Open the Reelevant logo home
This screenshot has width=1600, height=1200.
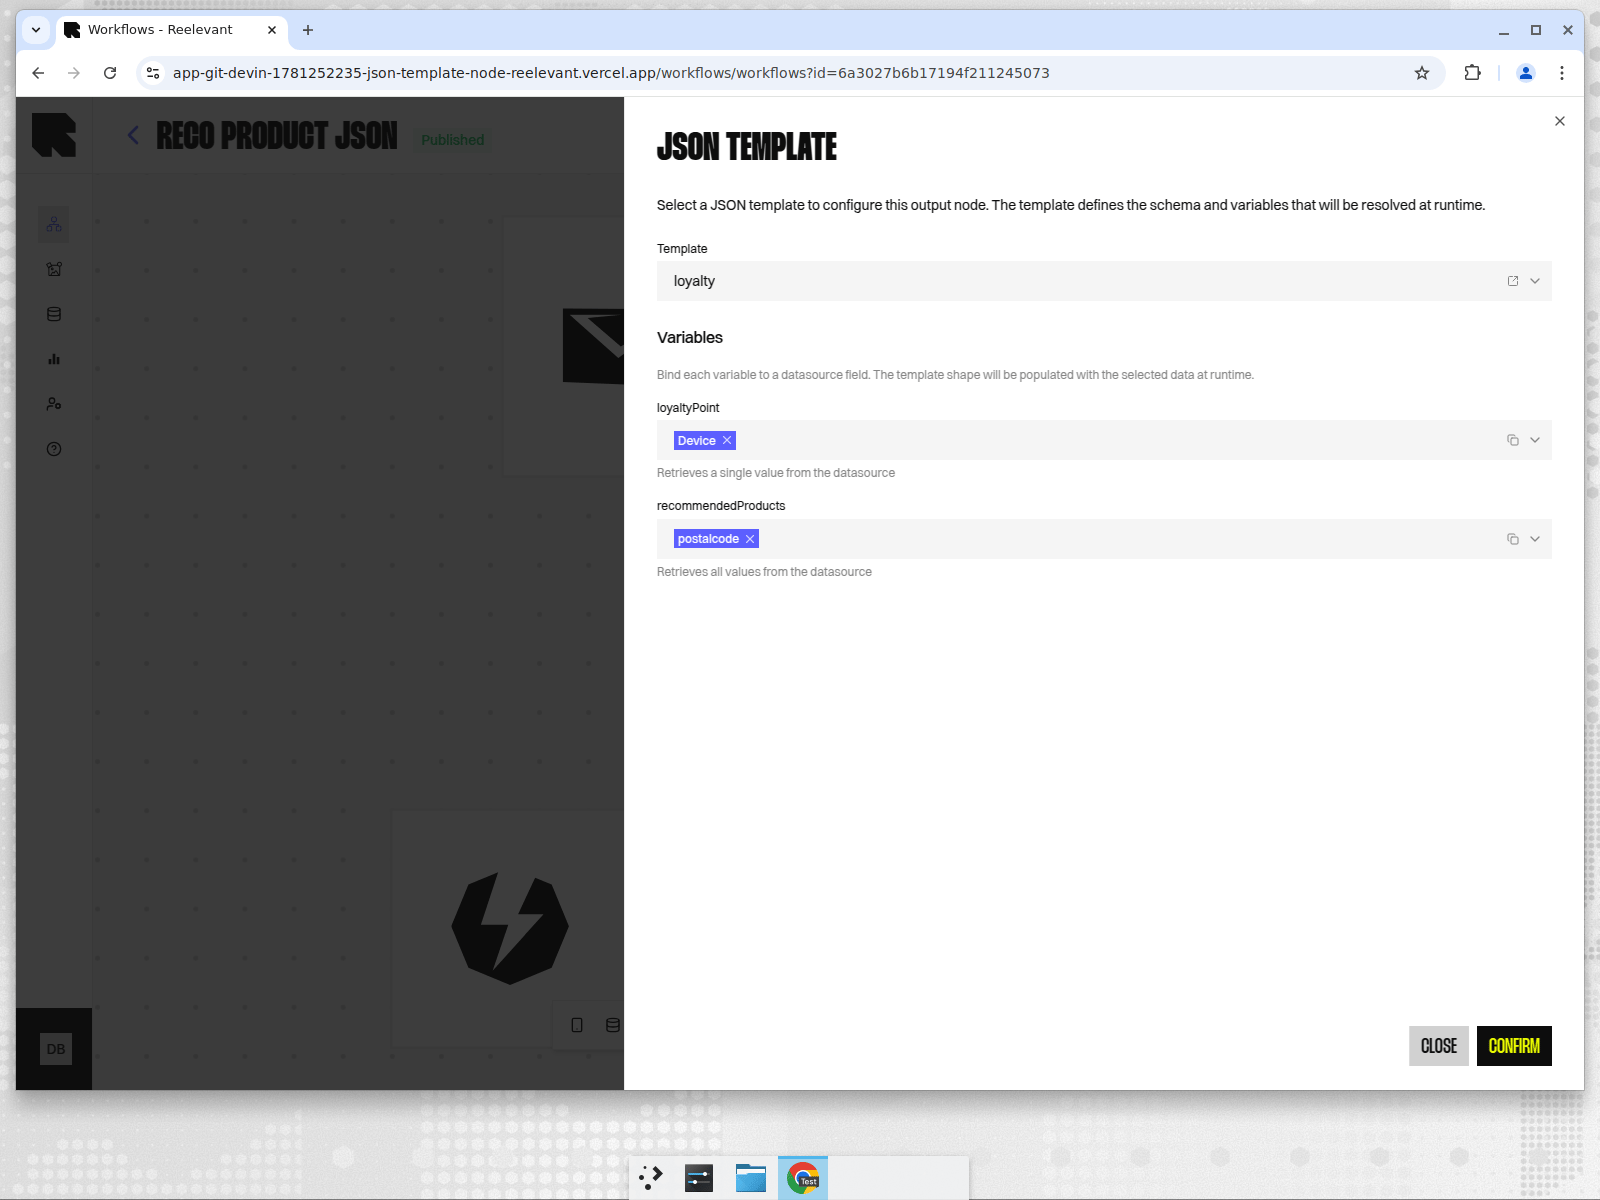point(54,135)
